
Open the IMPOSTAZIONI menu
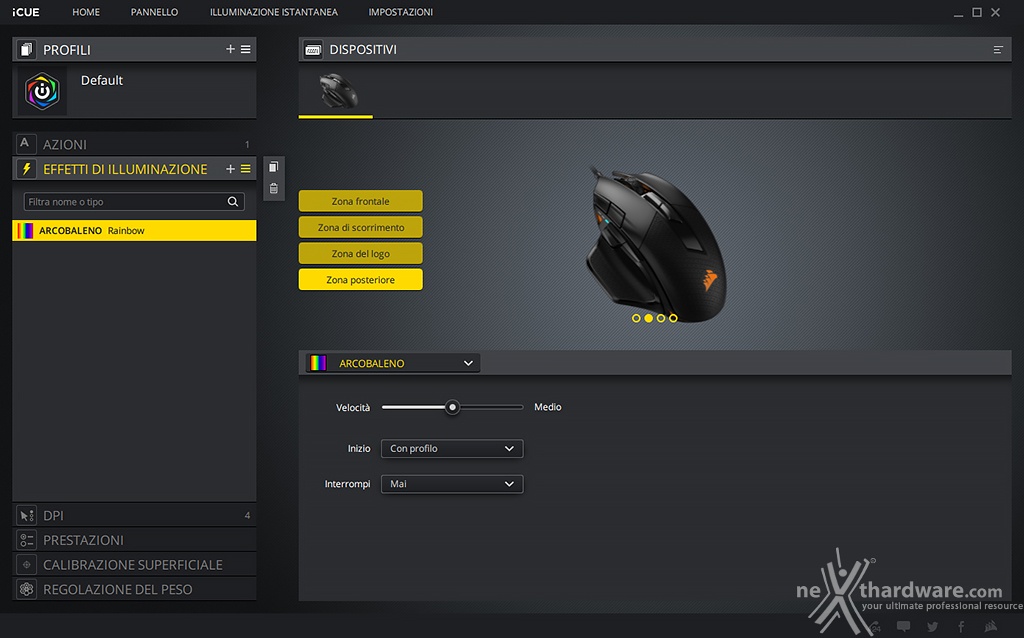[400, 12]
